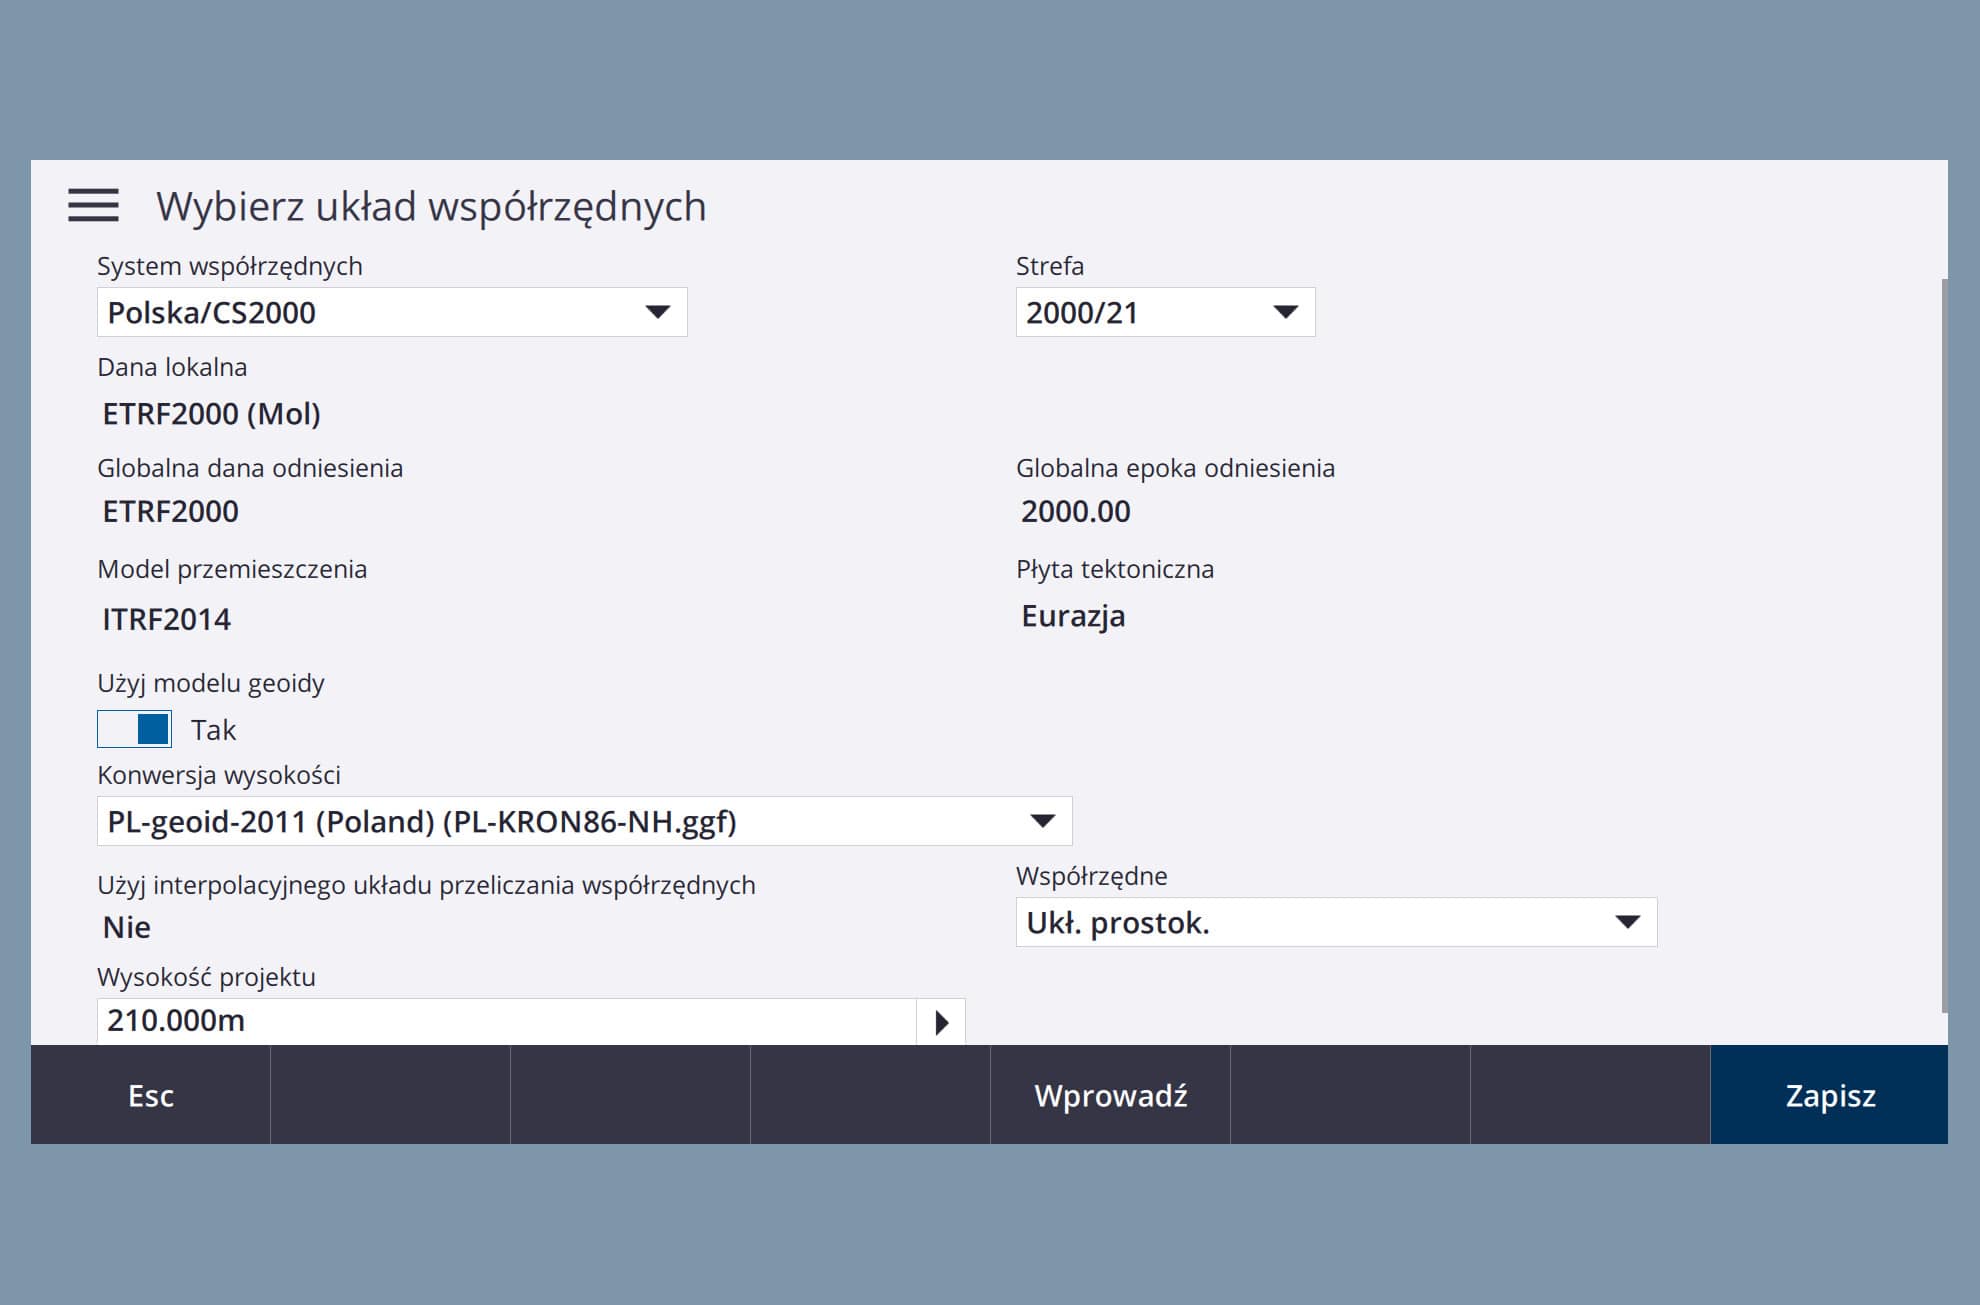Open System współrzędnych dropdown Polska/CS2000
Image resolution: width=1980 pixels, height=1305 pixels.
click(x=391, y=313)
